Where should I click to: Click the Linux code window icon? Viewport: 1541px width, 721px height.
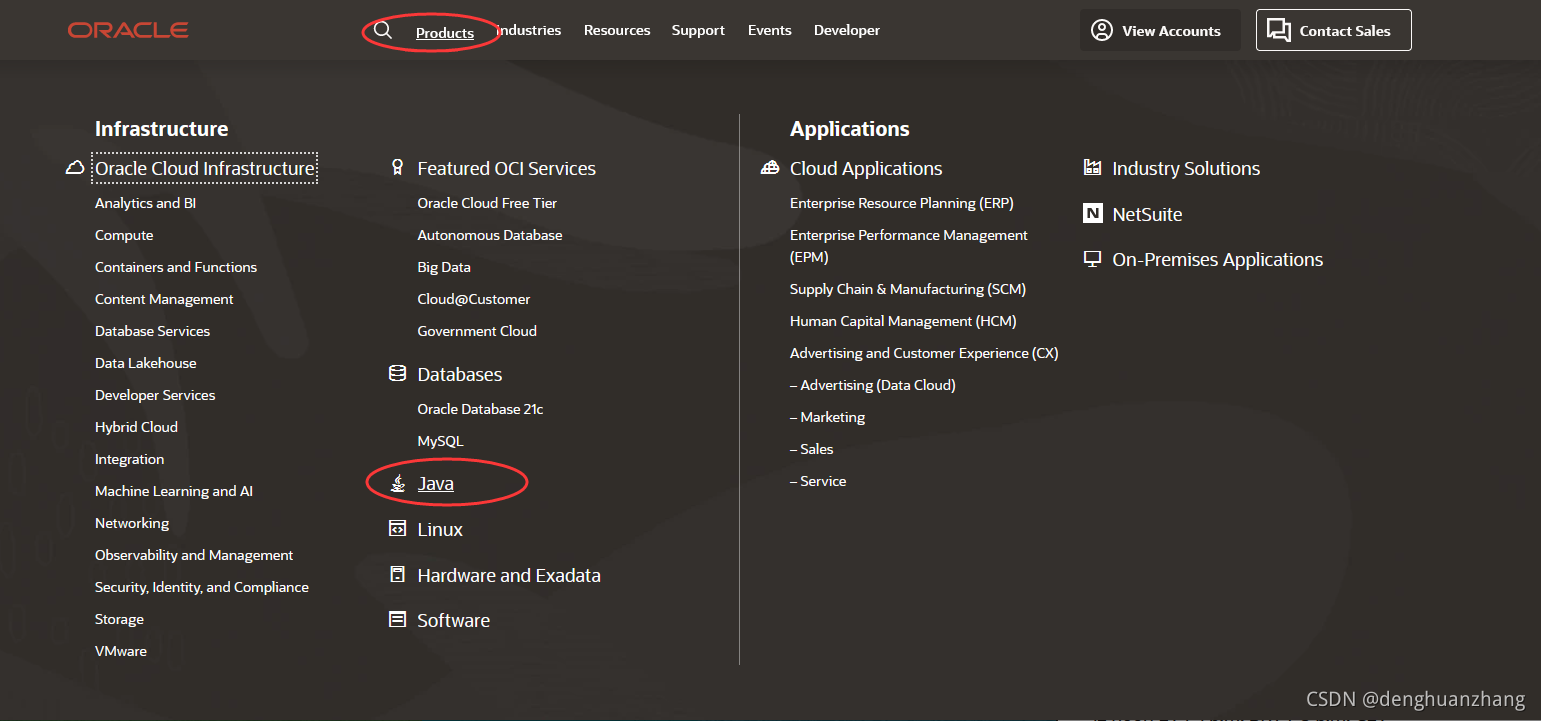397,529
